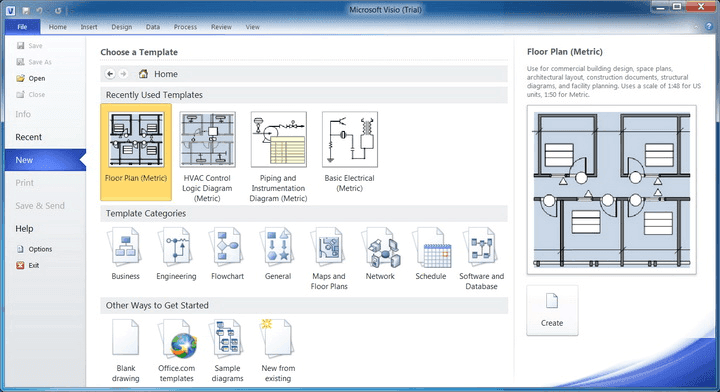Open Sample diagrams
The height and width of the screenshot is (392, 720).
pyautogui.click(x=227, y=351)
